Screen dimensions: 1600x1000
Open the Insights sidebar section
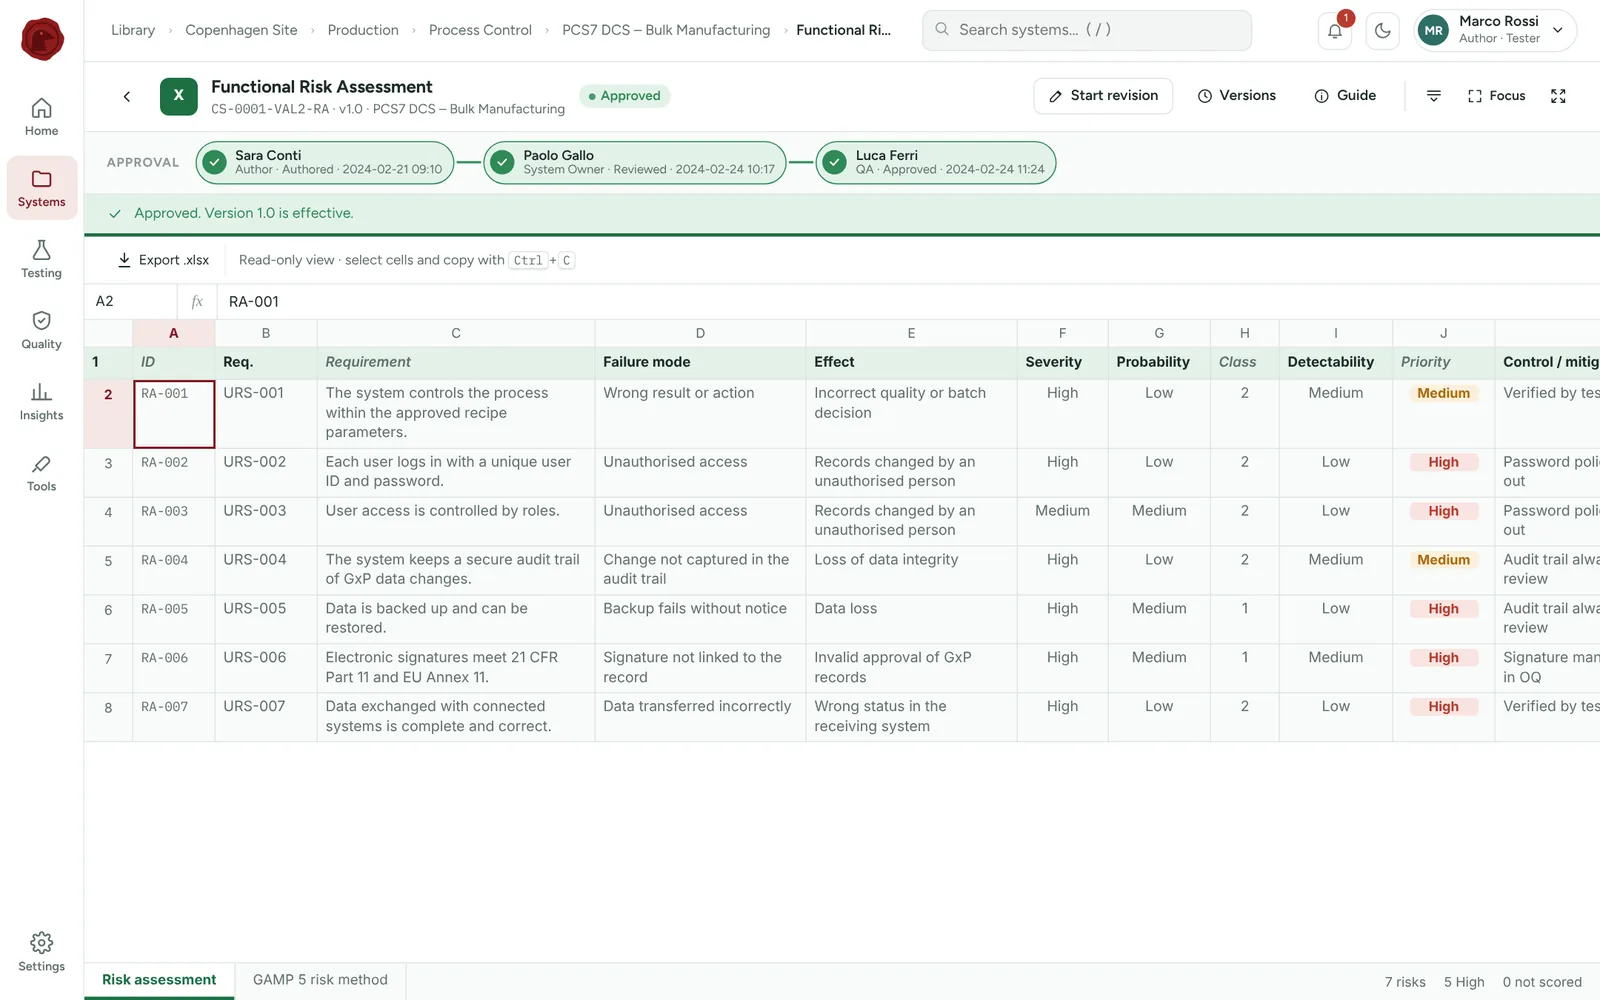[41, 401]
